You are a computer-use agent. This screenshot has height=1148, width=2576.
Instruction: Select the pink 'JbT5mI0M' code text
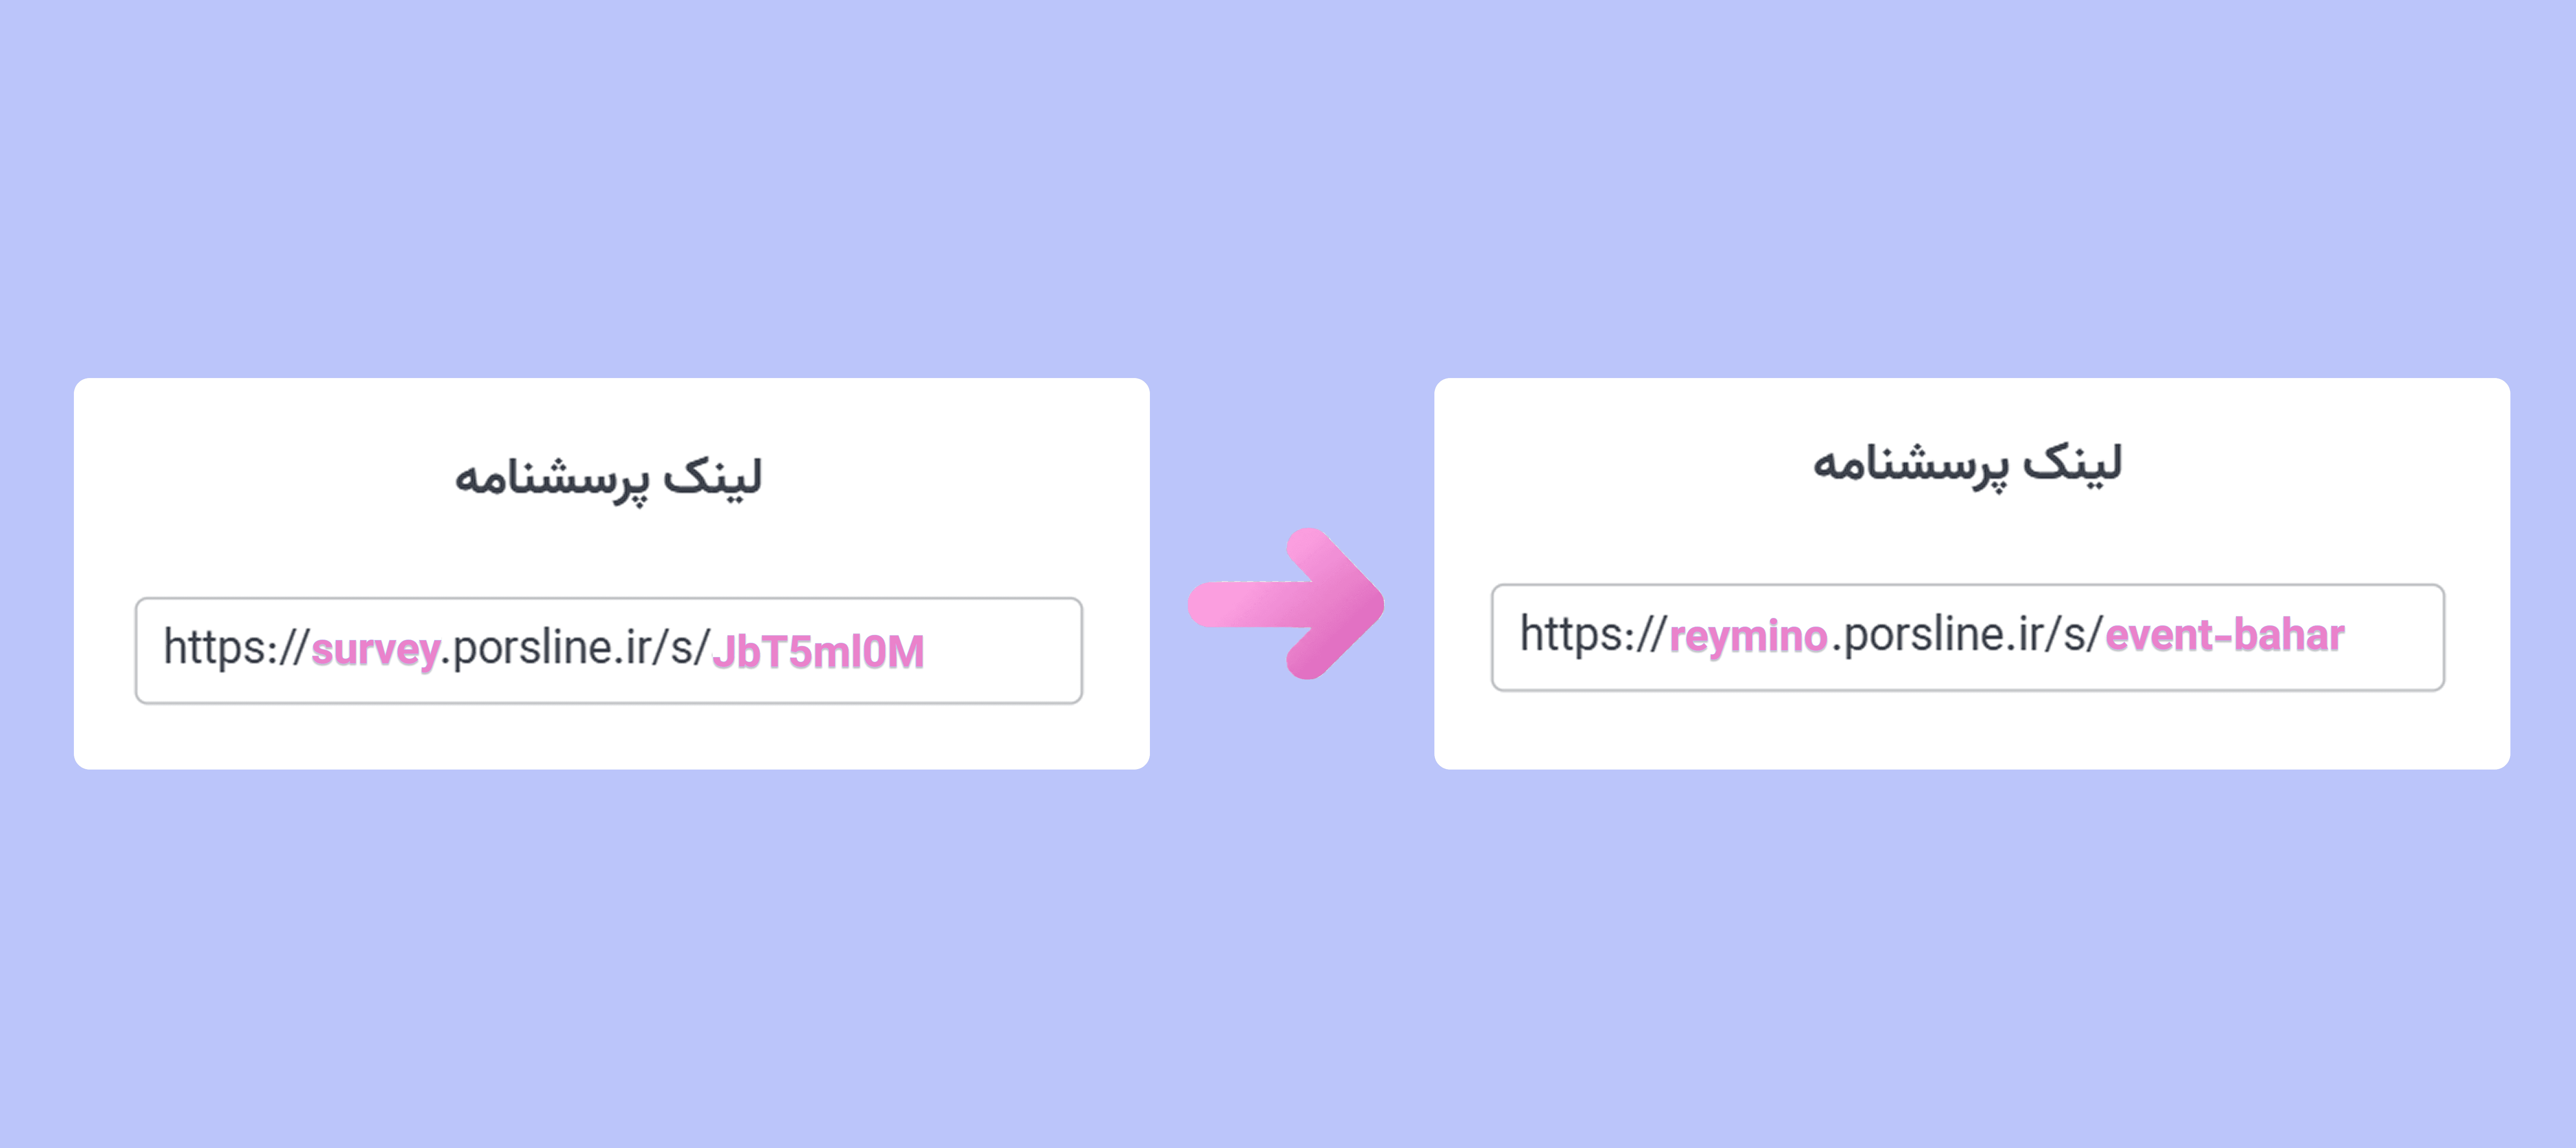pos(818,652)
